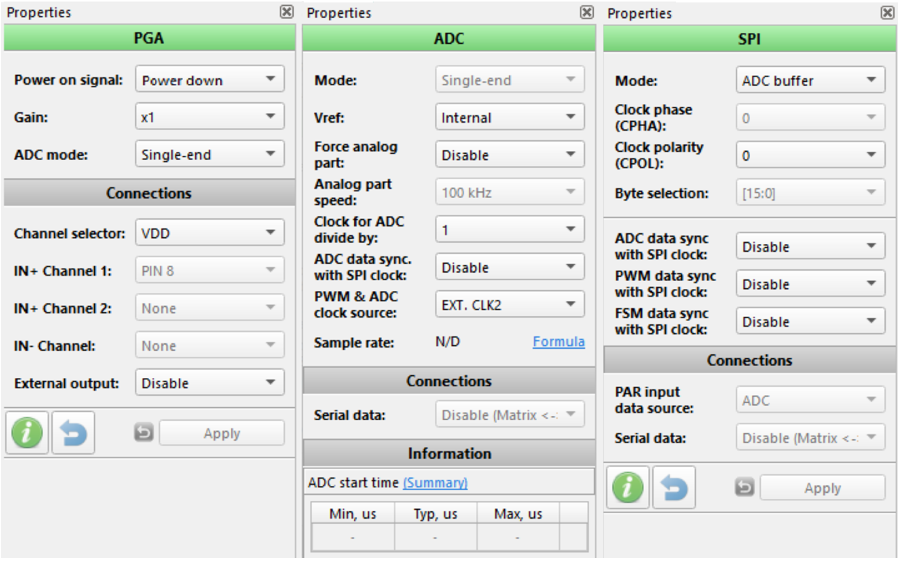Click the blue undo arrow in SPI panel

tap(674, 488)
